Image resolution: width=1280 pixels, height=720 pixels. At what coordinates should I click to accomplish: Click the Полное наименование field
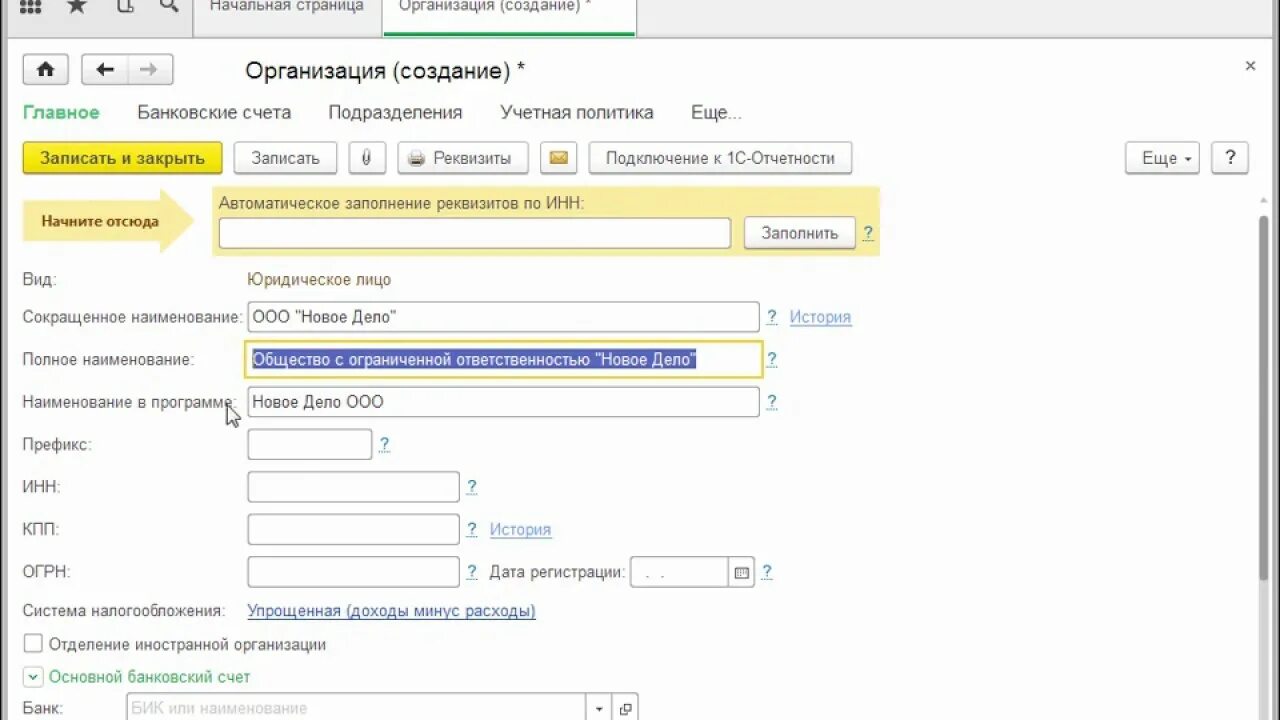click(x=503, y=360)
